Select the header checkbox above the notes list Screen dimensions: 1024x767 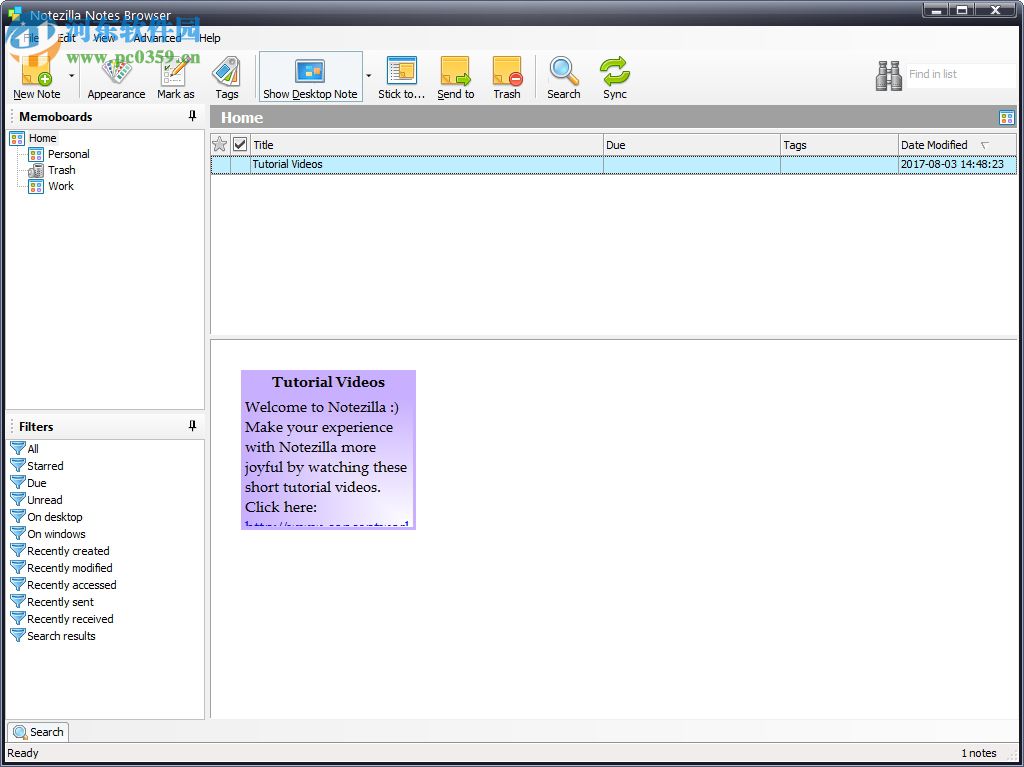tap(239, 144)
